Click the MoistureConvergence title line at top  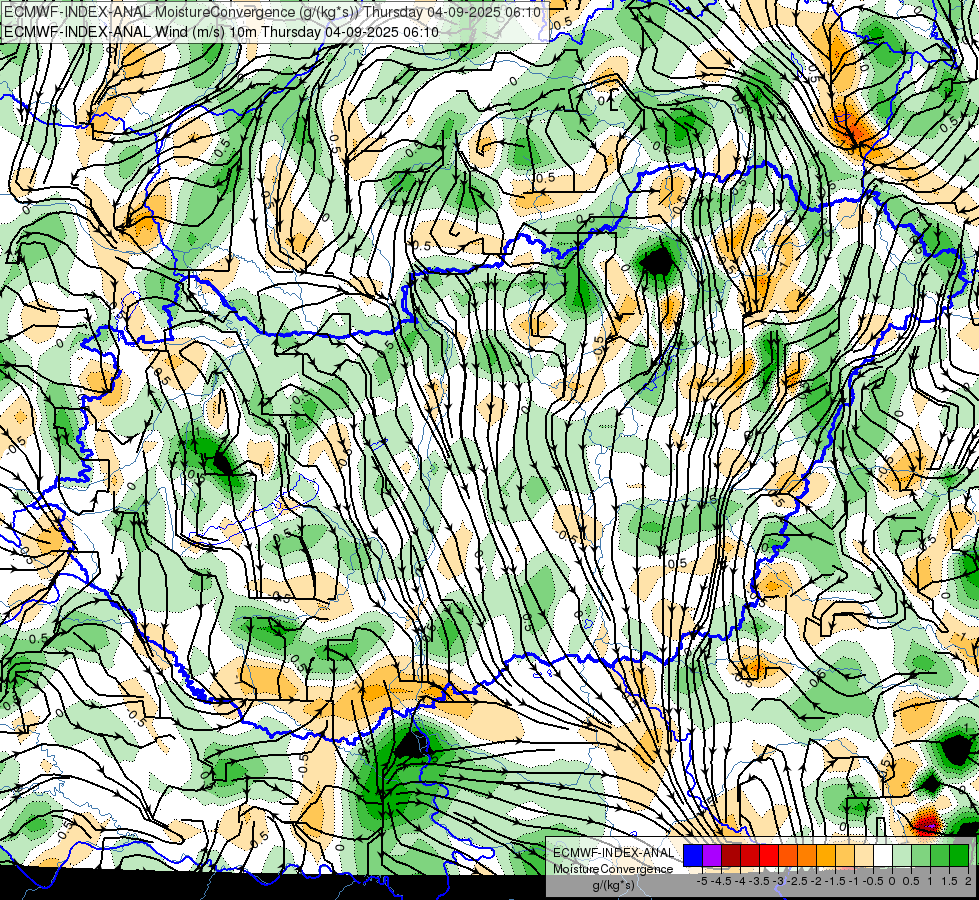[x=273, y=12]
